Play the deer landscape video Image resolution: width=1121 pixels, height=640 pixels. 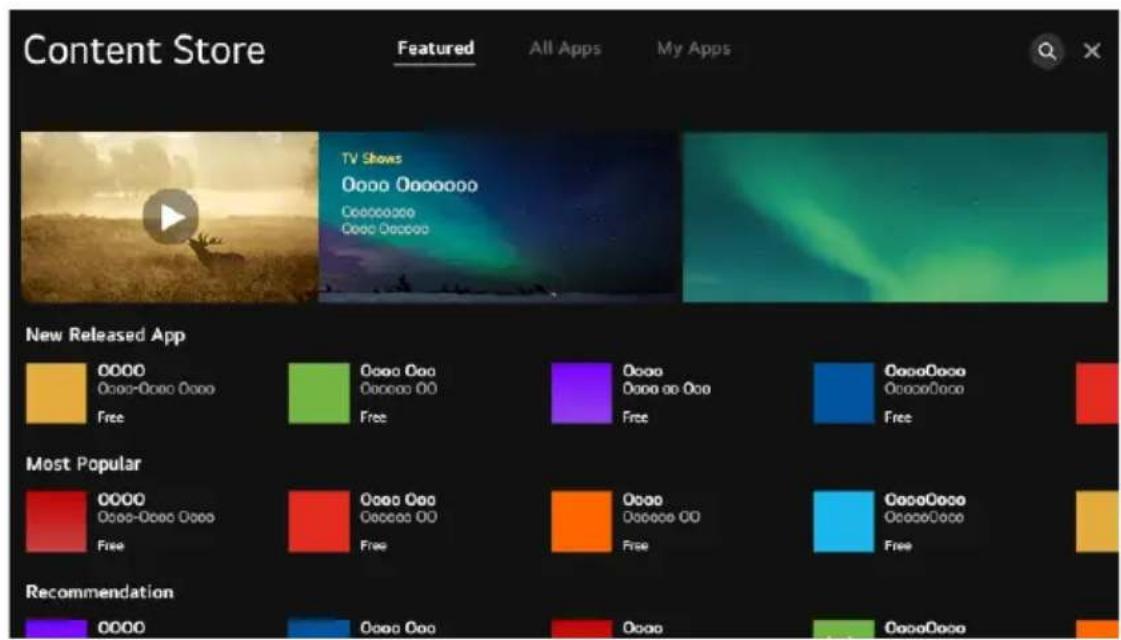(x=170, y=217)
